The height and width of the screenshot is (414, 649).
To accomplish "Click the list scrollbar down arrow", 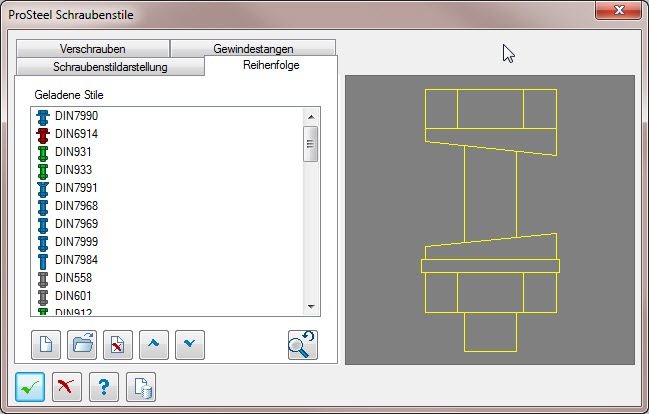I will pos(311,307).
